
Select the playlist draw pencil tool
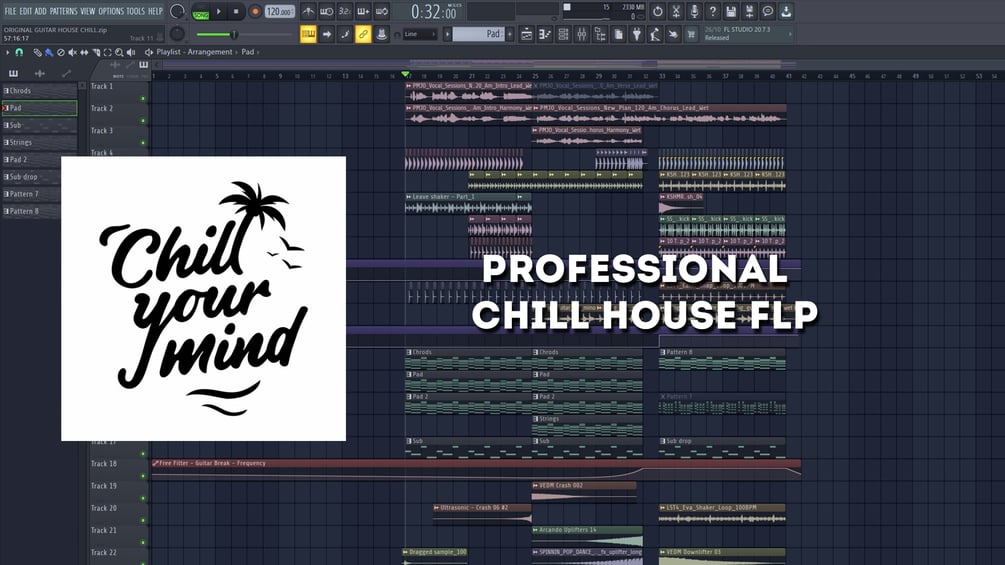pos(37,52)
